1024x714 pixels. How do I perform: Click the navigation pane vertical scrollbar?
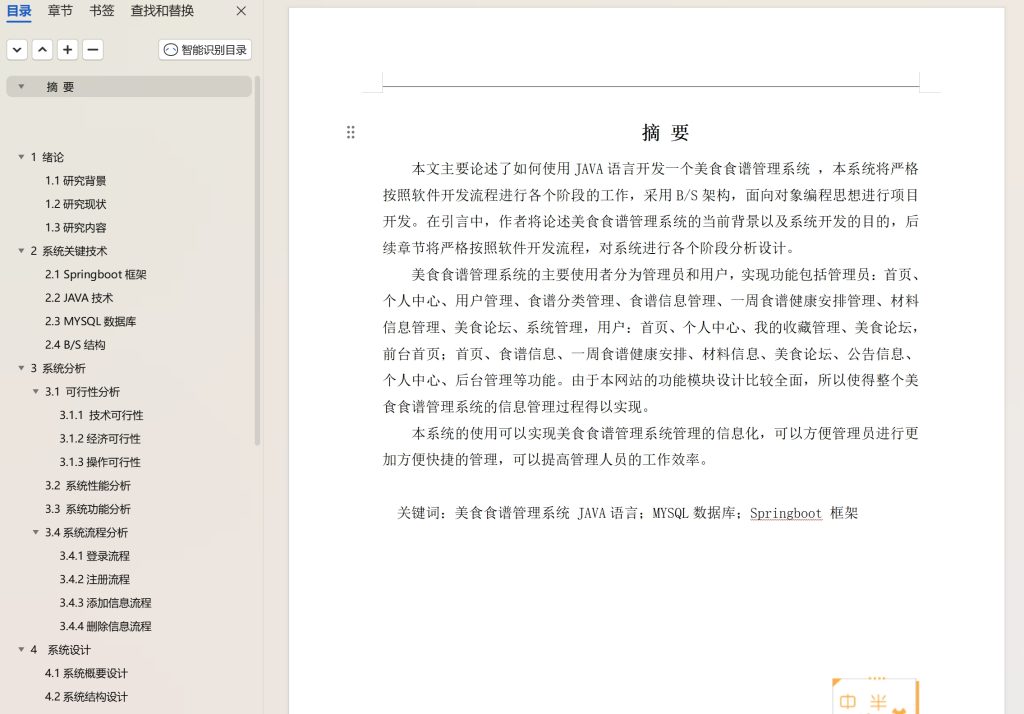tap(257, 261)
